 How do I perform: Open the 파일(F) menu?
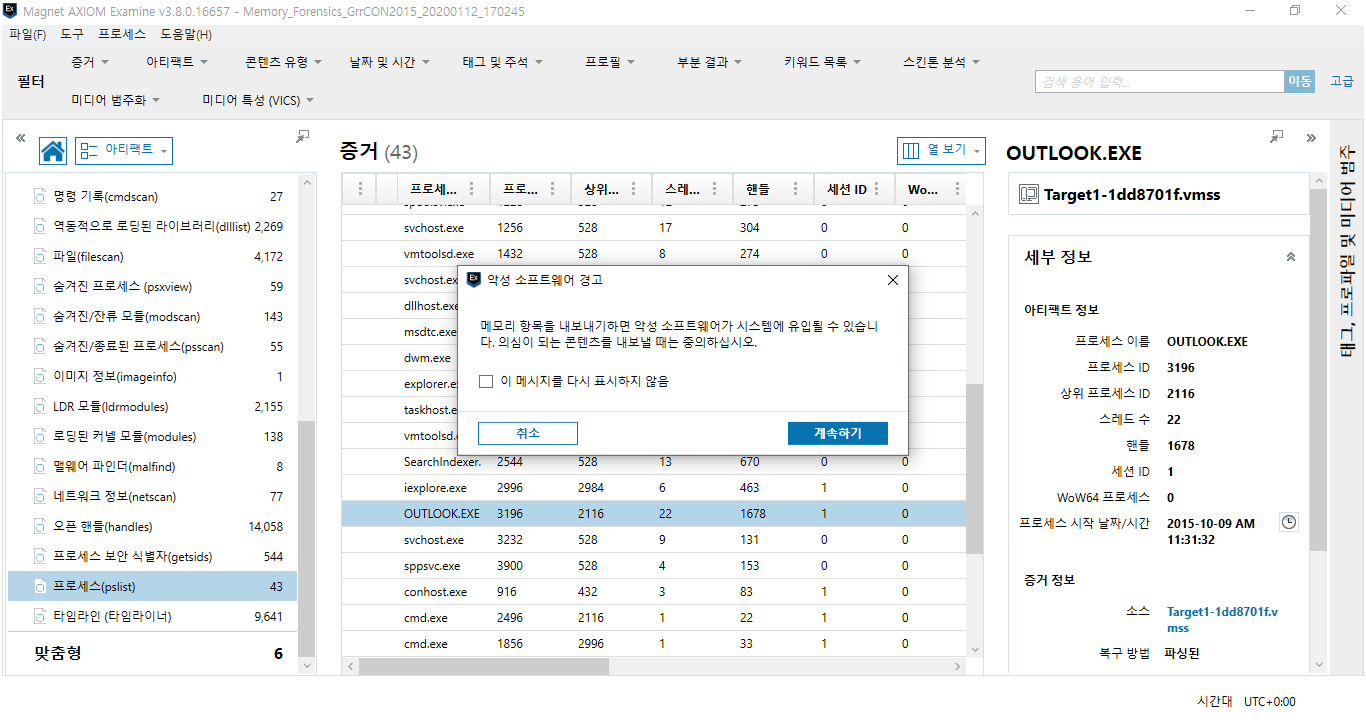(28, 34)
